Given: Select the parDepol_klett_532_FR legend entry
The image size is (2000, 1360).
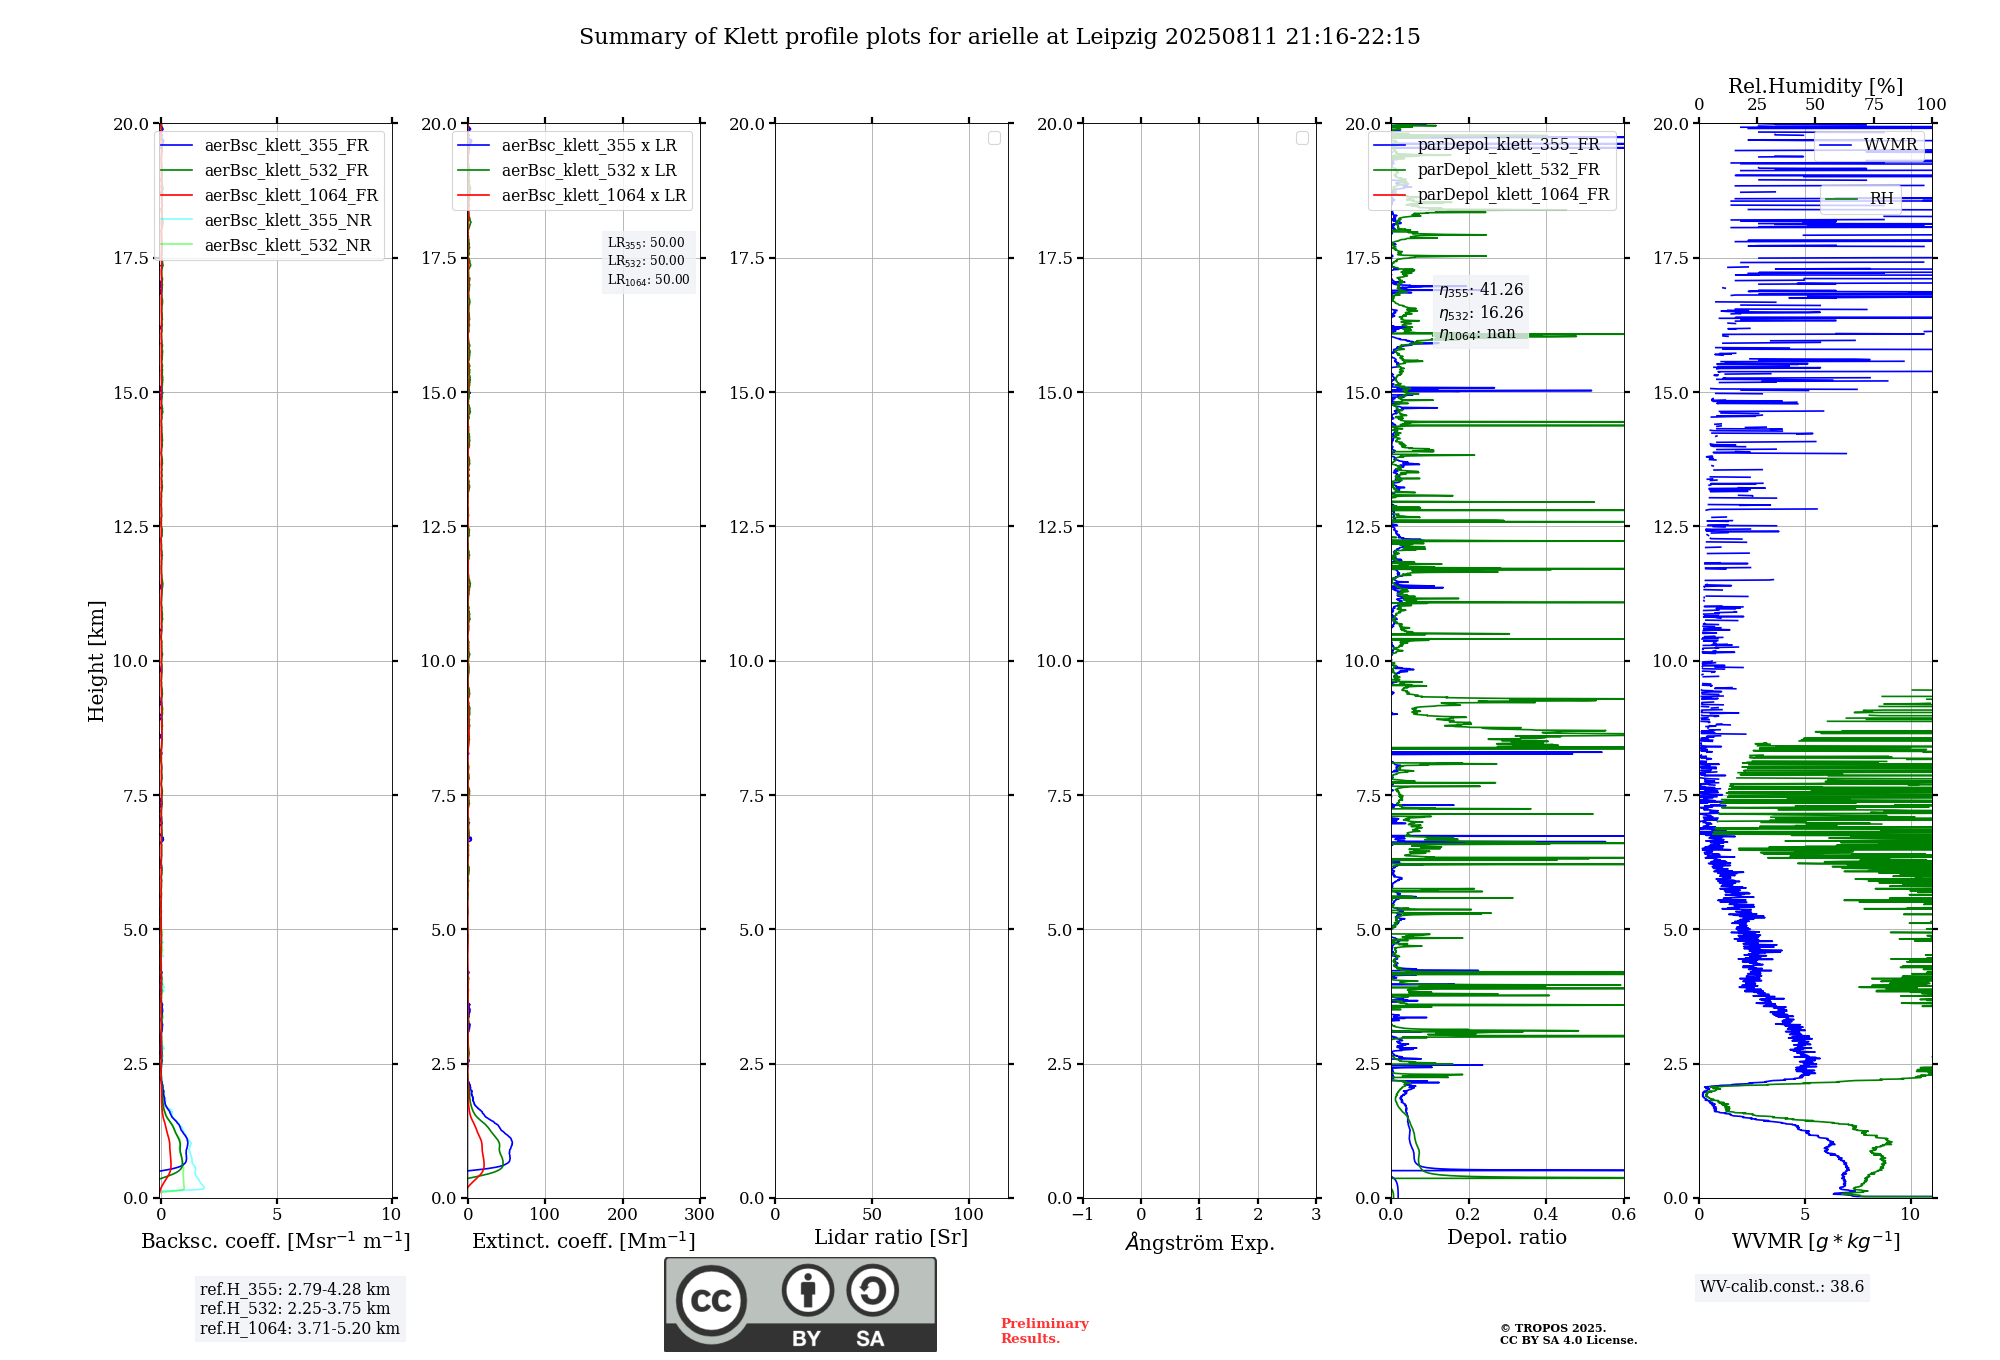Looking at the screenshot, I should pos(1487,170).
